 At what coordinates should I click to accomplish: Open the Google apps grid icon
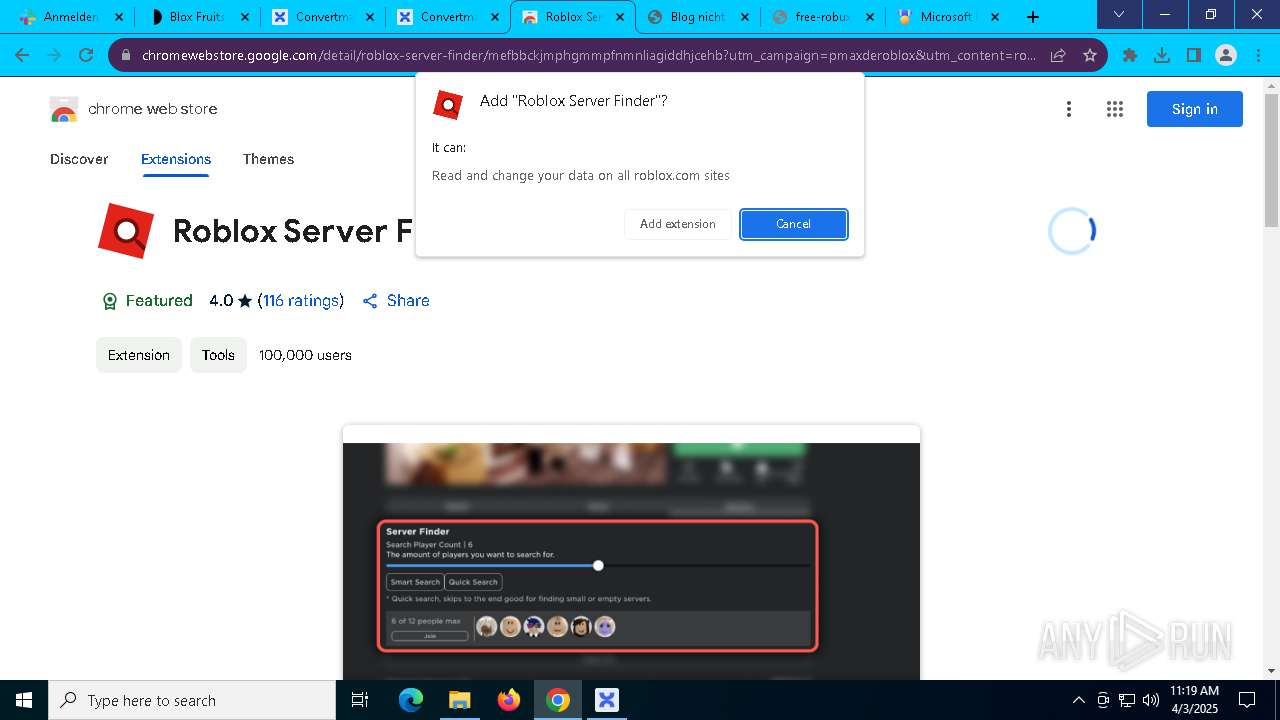[1115, 109]
